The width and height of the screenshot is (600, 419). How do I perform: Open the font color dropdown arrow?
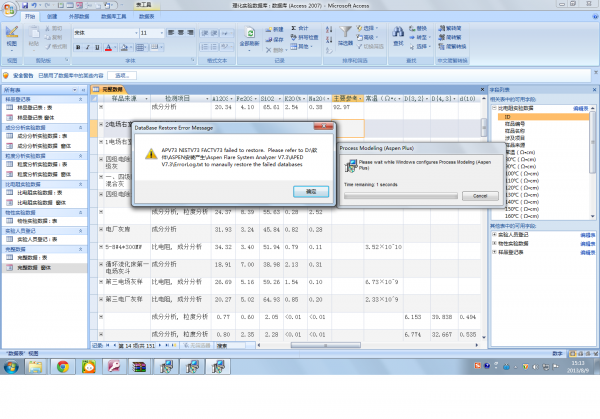[x=114, y=47]
